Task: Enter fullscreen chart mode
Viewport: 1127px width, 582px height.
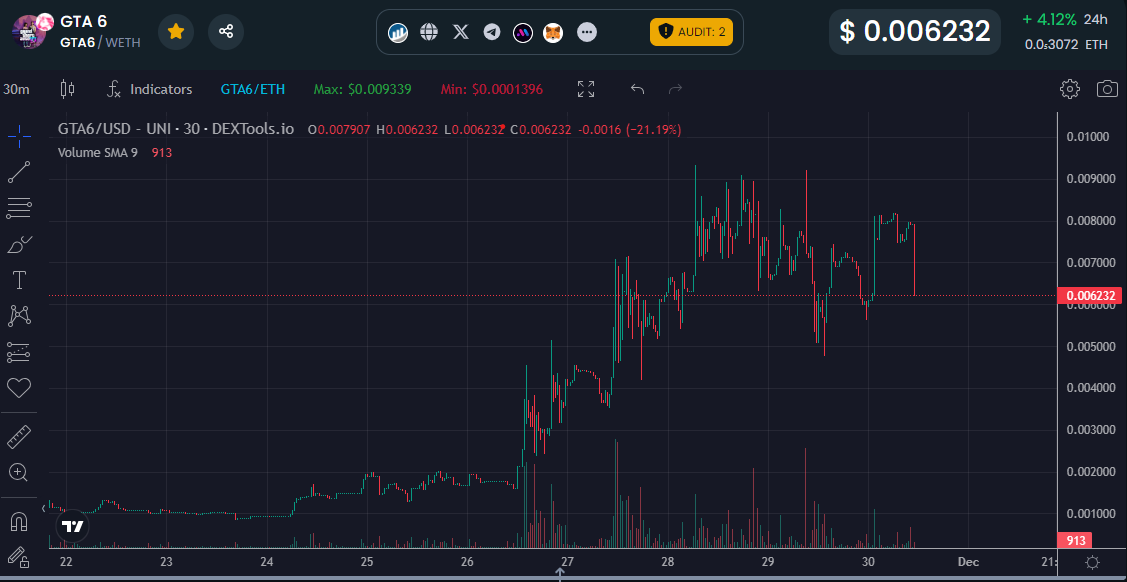Action: (x=586, y=89)
